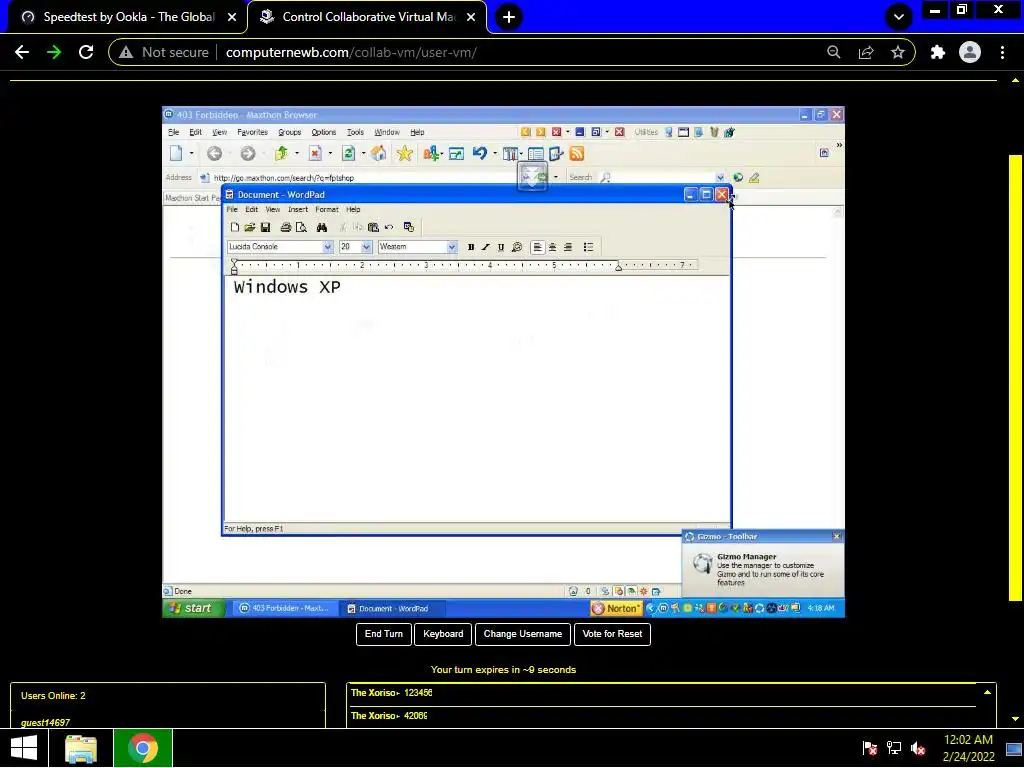Viewport: 1024px width, 768px height.
Task: Open the Windows Start menu on host taskbar
Action: point(24,748)
